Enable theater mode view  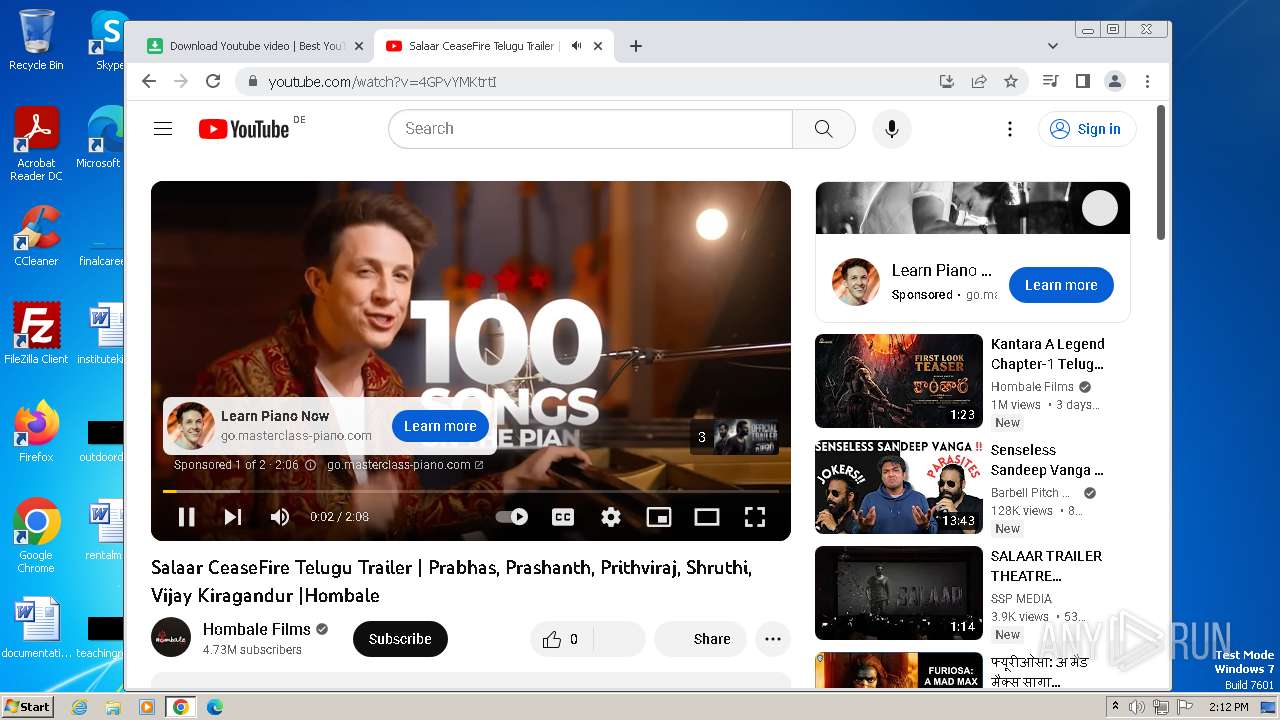tap(707, 517)
